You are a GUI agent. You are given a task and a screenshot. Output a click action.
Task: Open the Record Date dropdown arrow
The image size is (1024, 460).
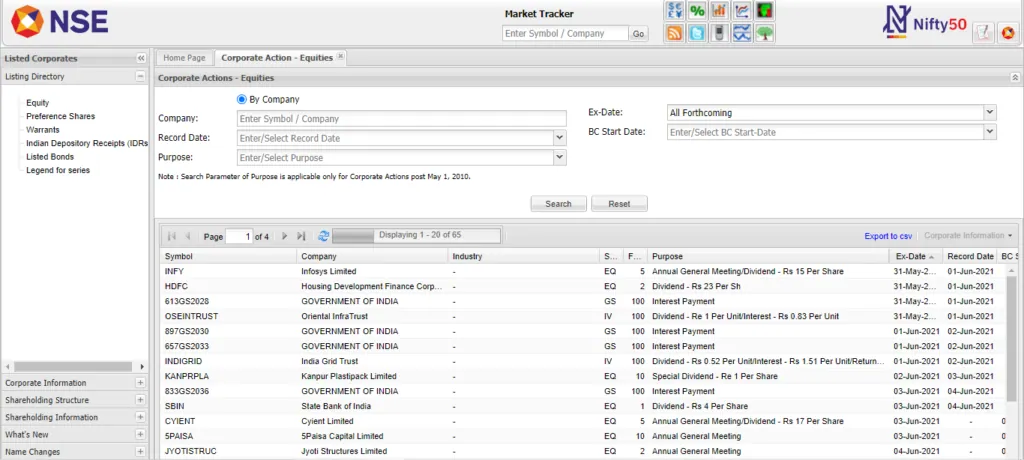(x=560, y=138)
